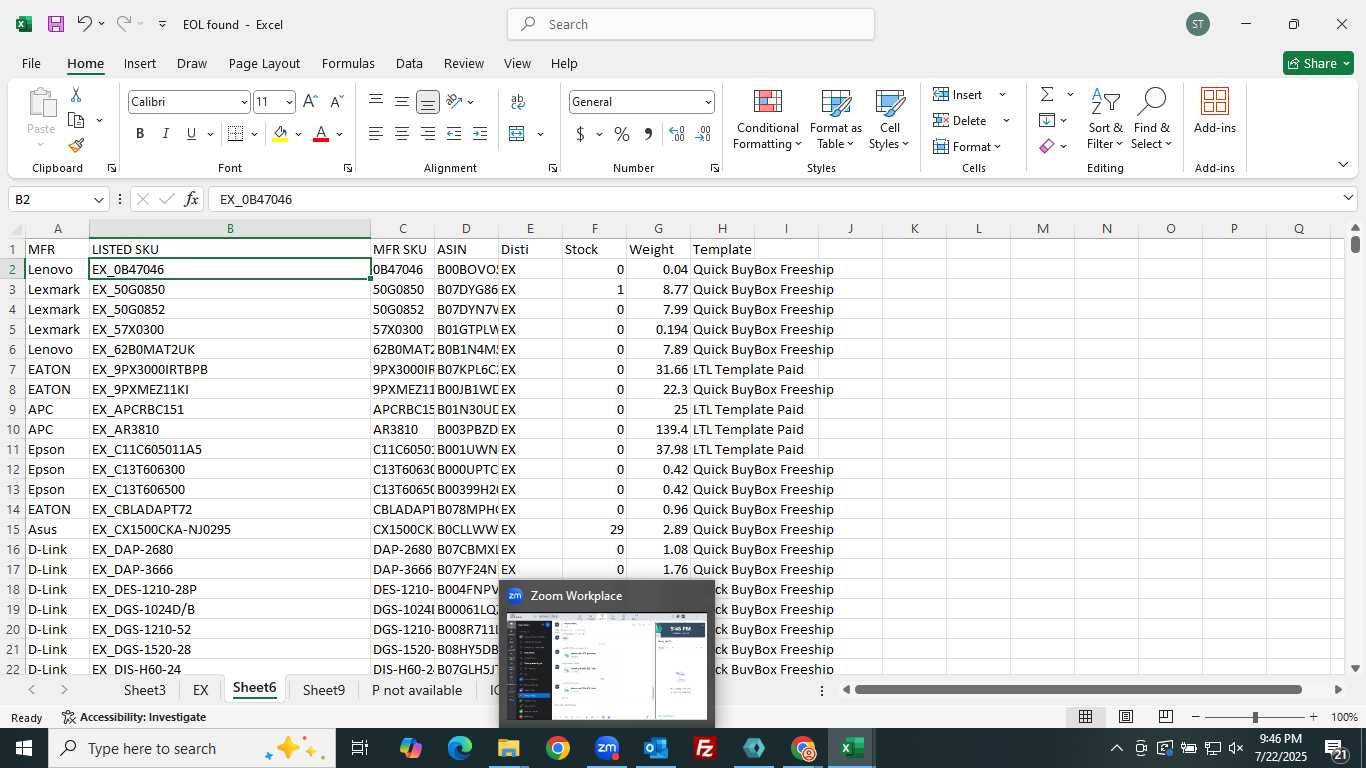The height and width of the screenshot is (768, 1366).
Task: Decrease font size with small A icon
Action: point(336,102)
